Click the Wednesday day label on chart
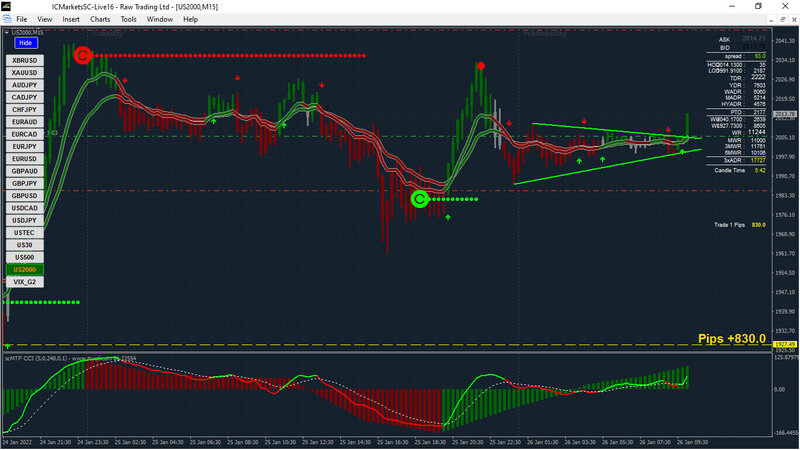The image size is (800, 450). 544,34
